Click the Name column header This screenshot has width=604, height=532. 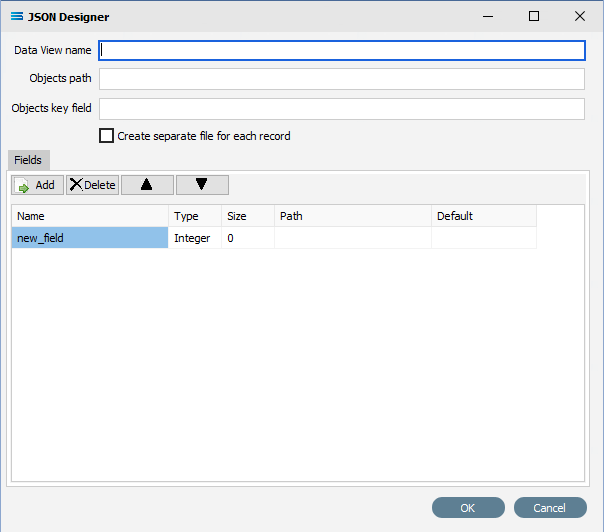click(90, 216)
